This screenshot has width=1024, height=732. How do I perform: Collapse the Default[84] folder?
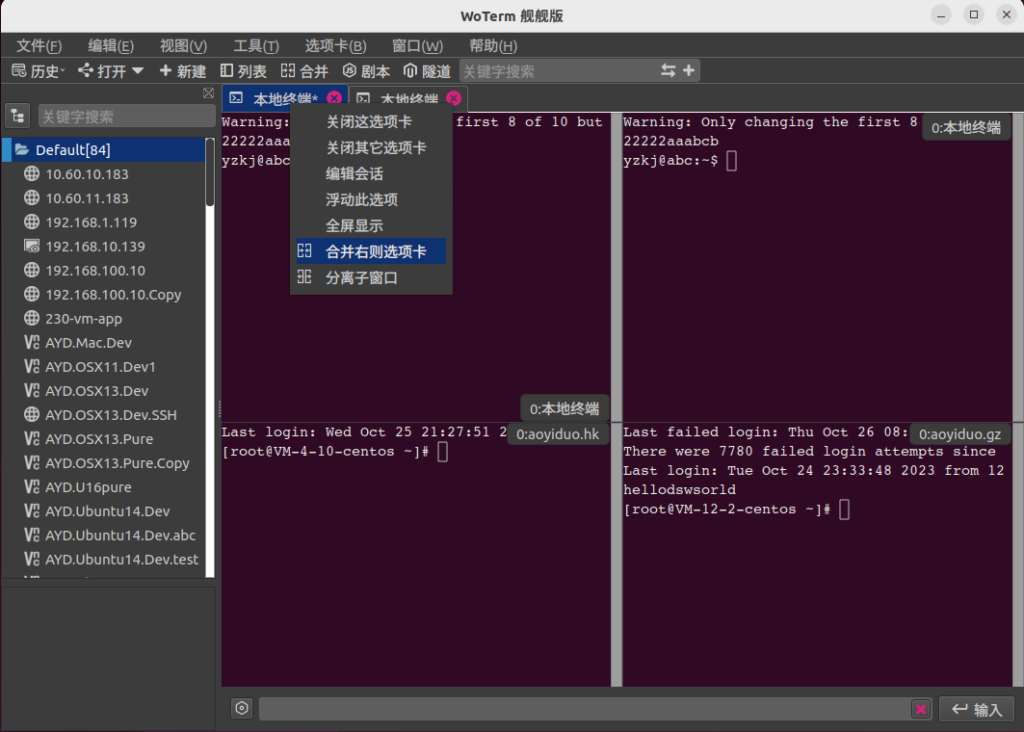tap(22, 150)
